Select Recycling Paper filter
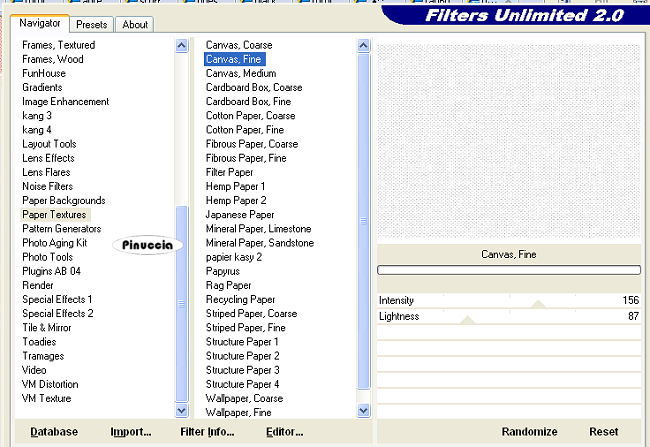650x447 pixels. tap(240, 299)
